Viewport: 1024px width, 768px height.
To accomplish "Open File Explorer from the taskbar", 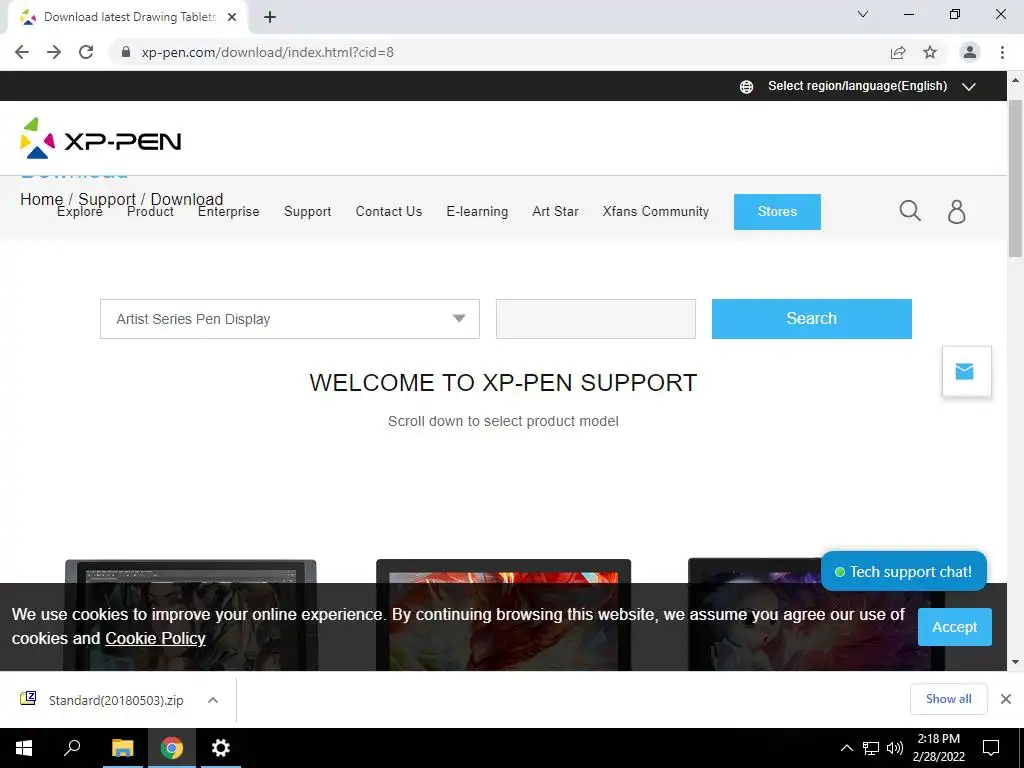I will [122, 748].
